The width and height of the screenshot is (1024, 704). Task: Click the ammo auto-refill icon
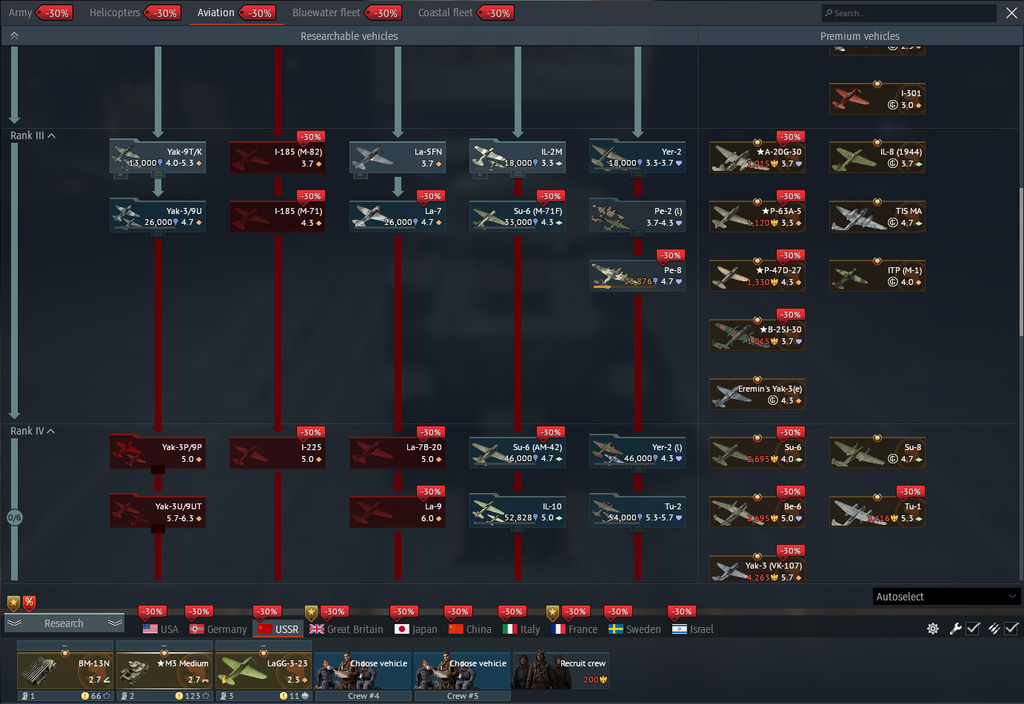pos(994,628)
